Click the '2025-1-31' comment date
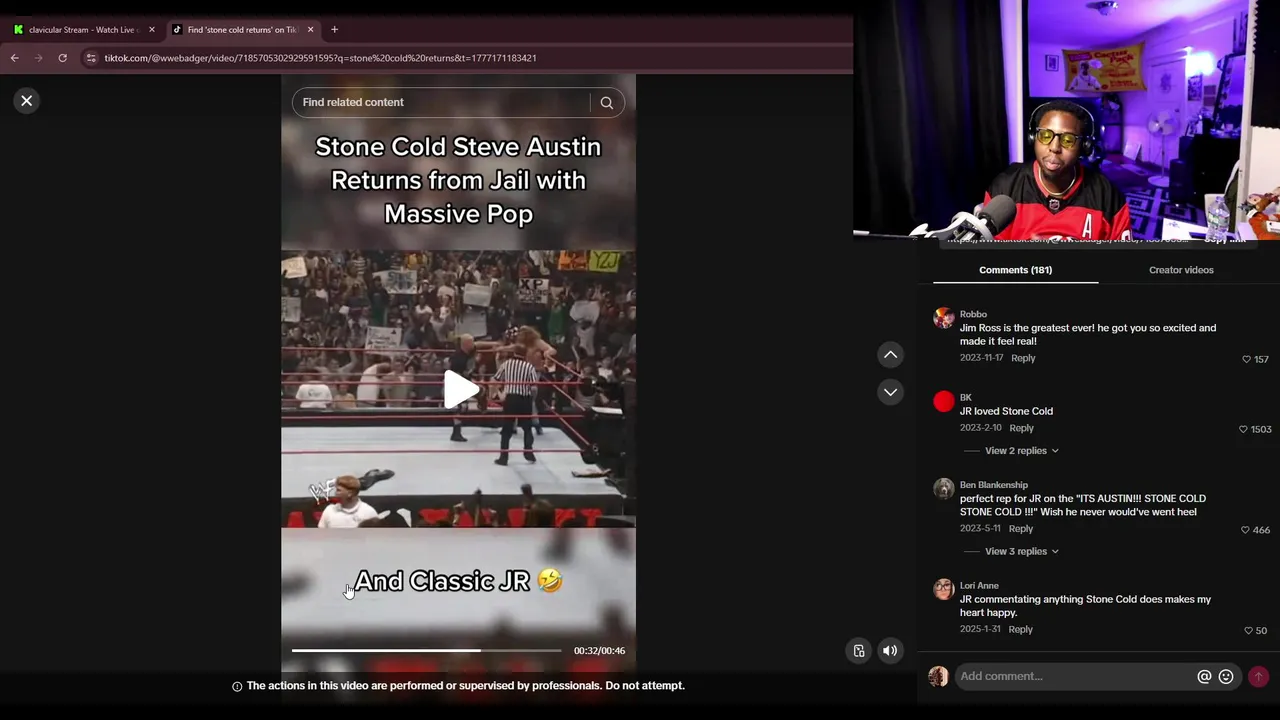 tap(980, 629)
